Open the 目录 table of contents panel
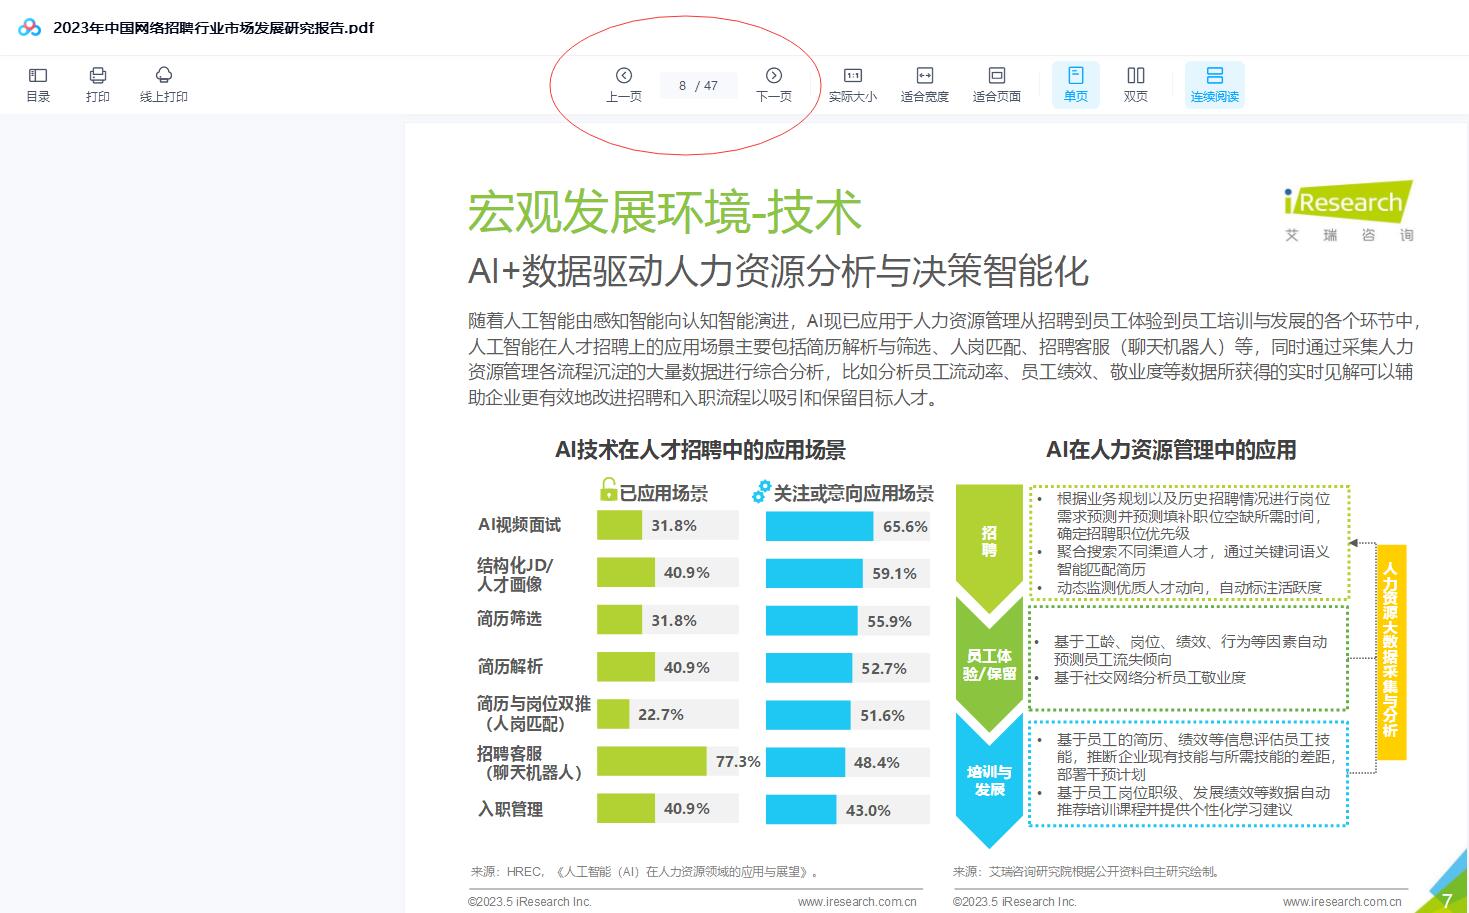 tap(38, 84)
